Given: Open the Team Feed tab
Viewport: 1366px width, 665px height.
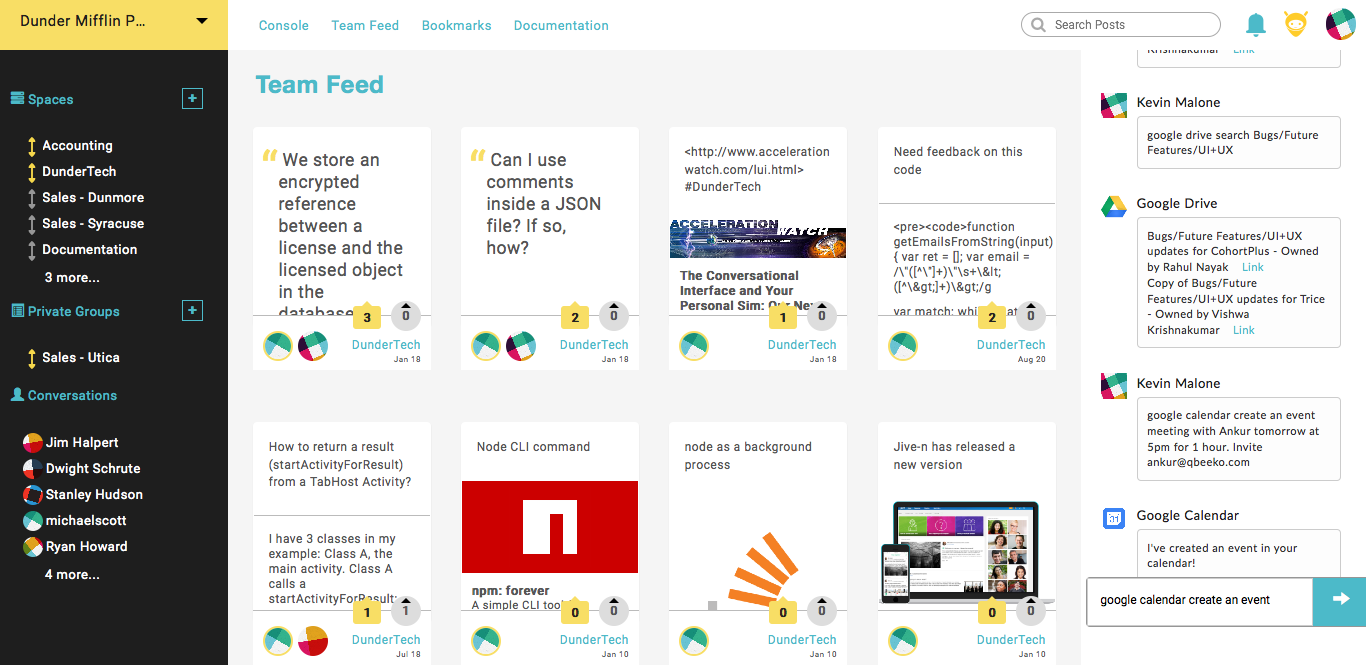Looking at the screenshot, I should (x=365, y=25).
